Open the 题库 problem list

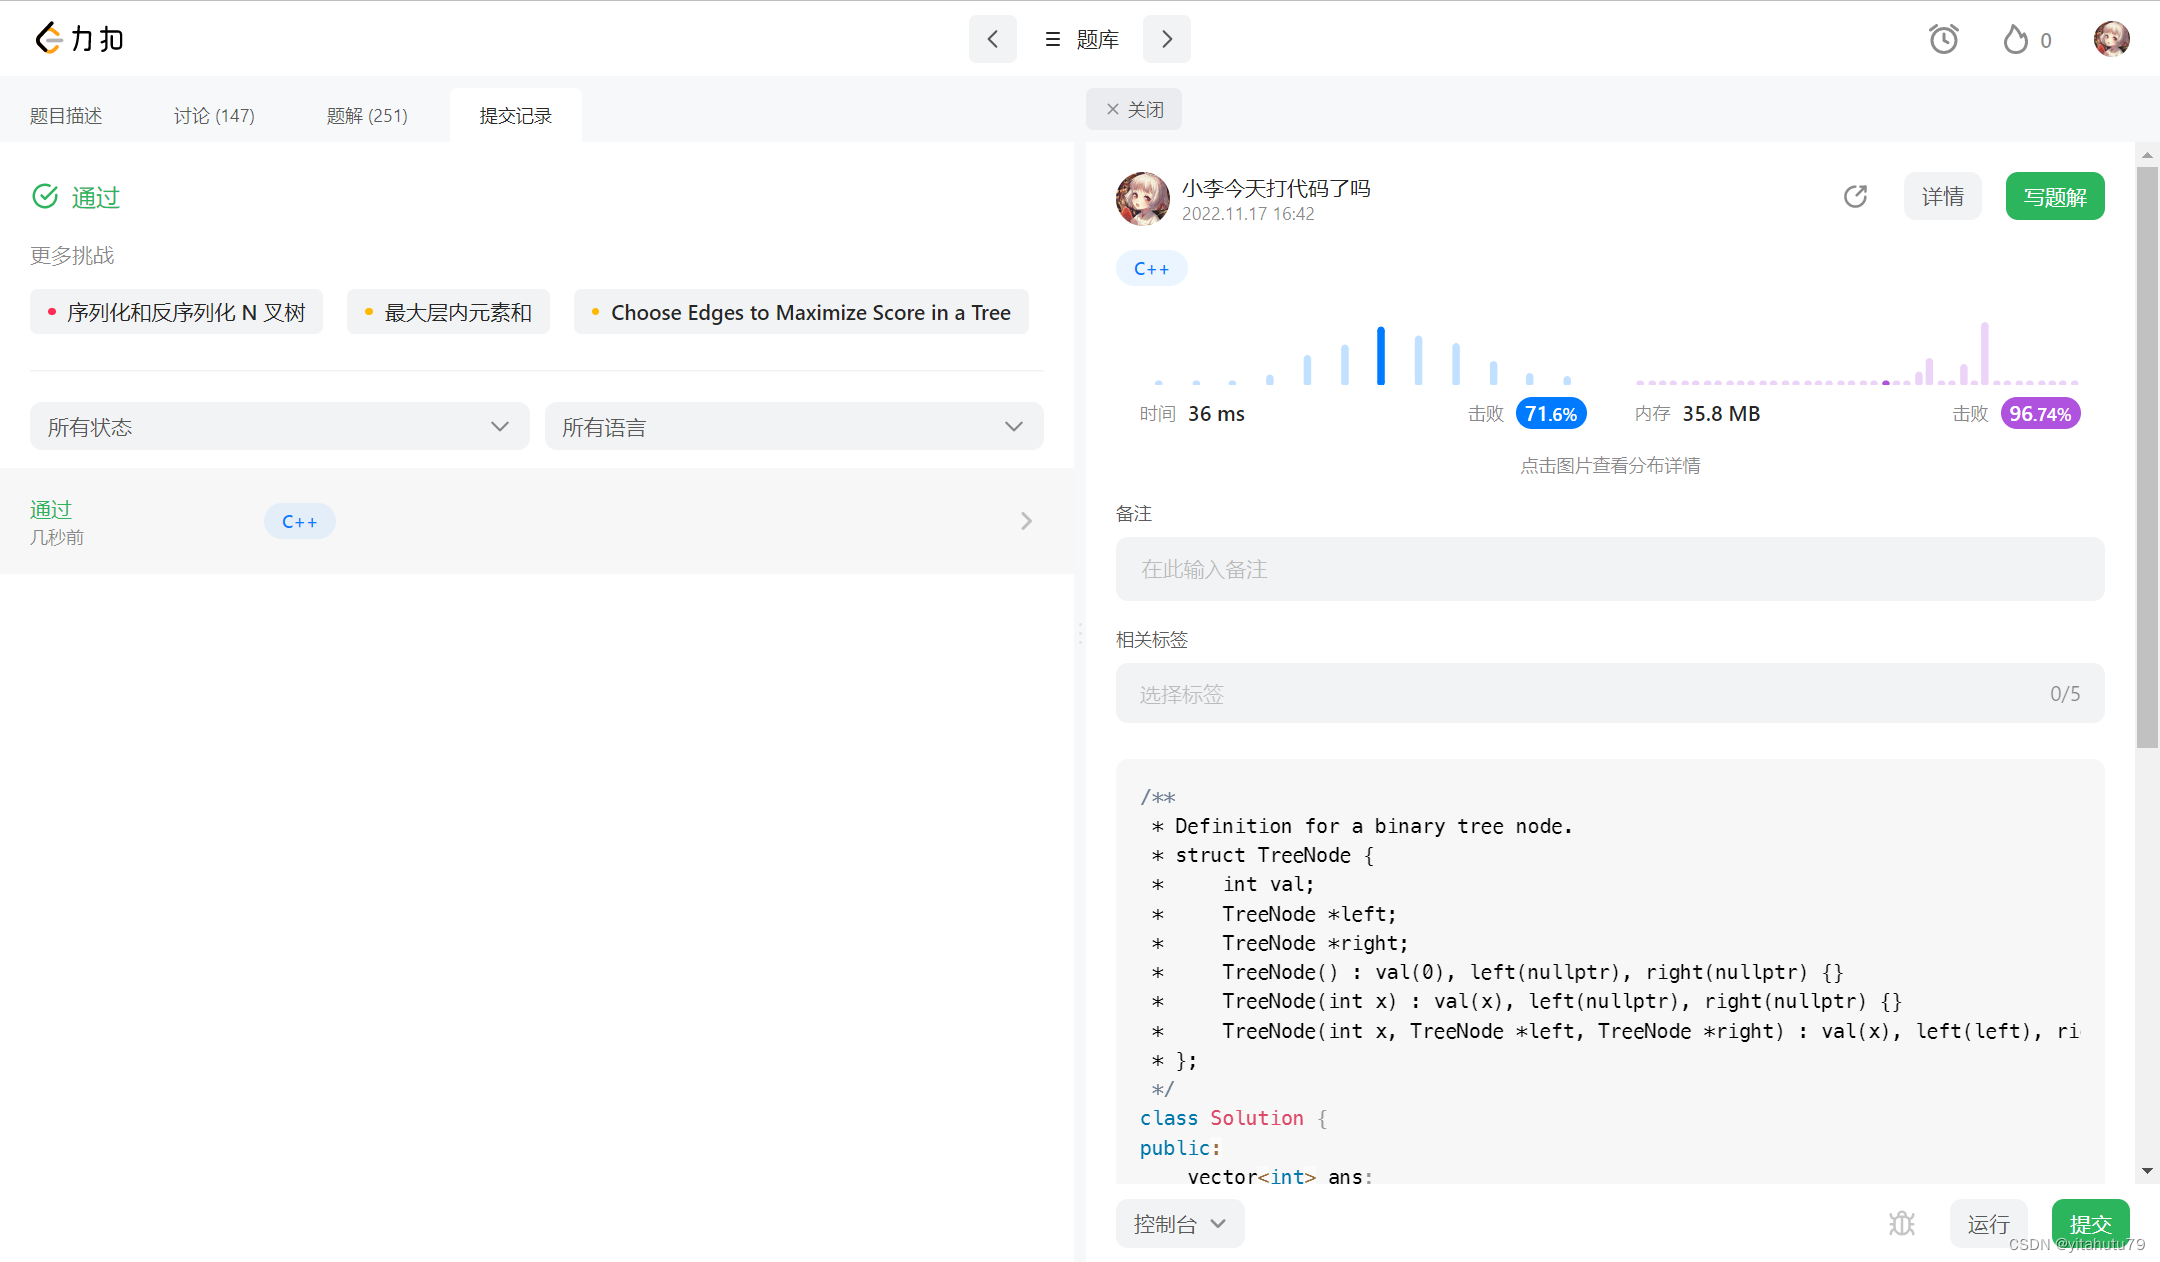(x=1081, y=39)
